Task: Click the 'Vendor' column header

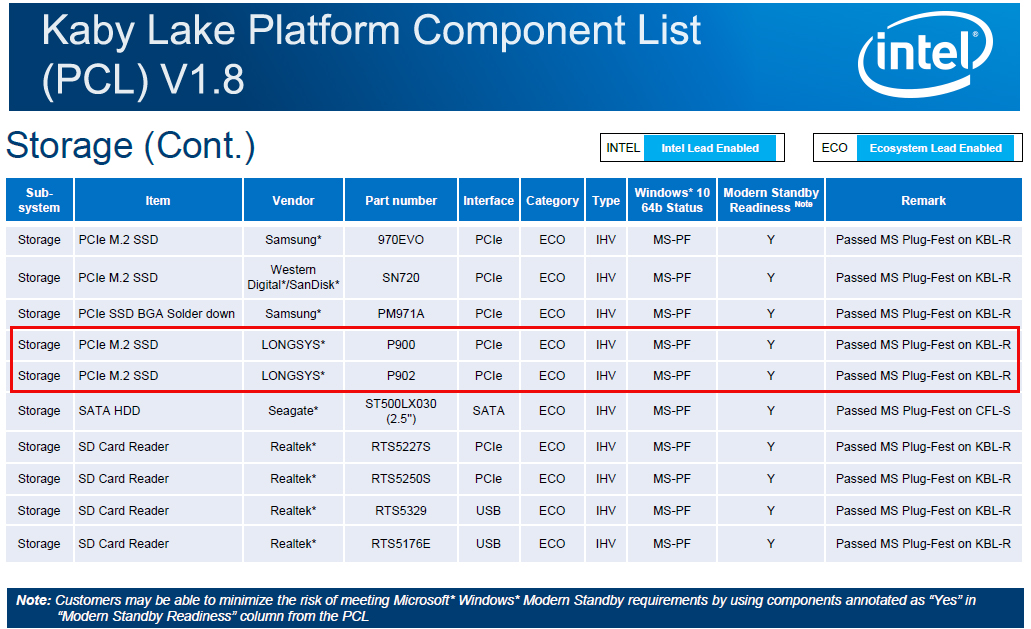Action: click(x=293, y=200)
